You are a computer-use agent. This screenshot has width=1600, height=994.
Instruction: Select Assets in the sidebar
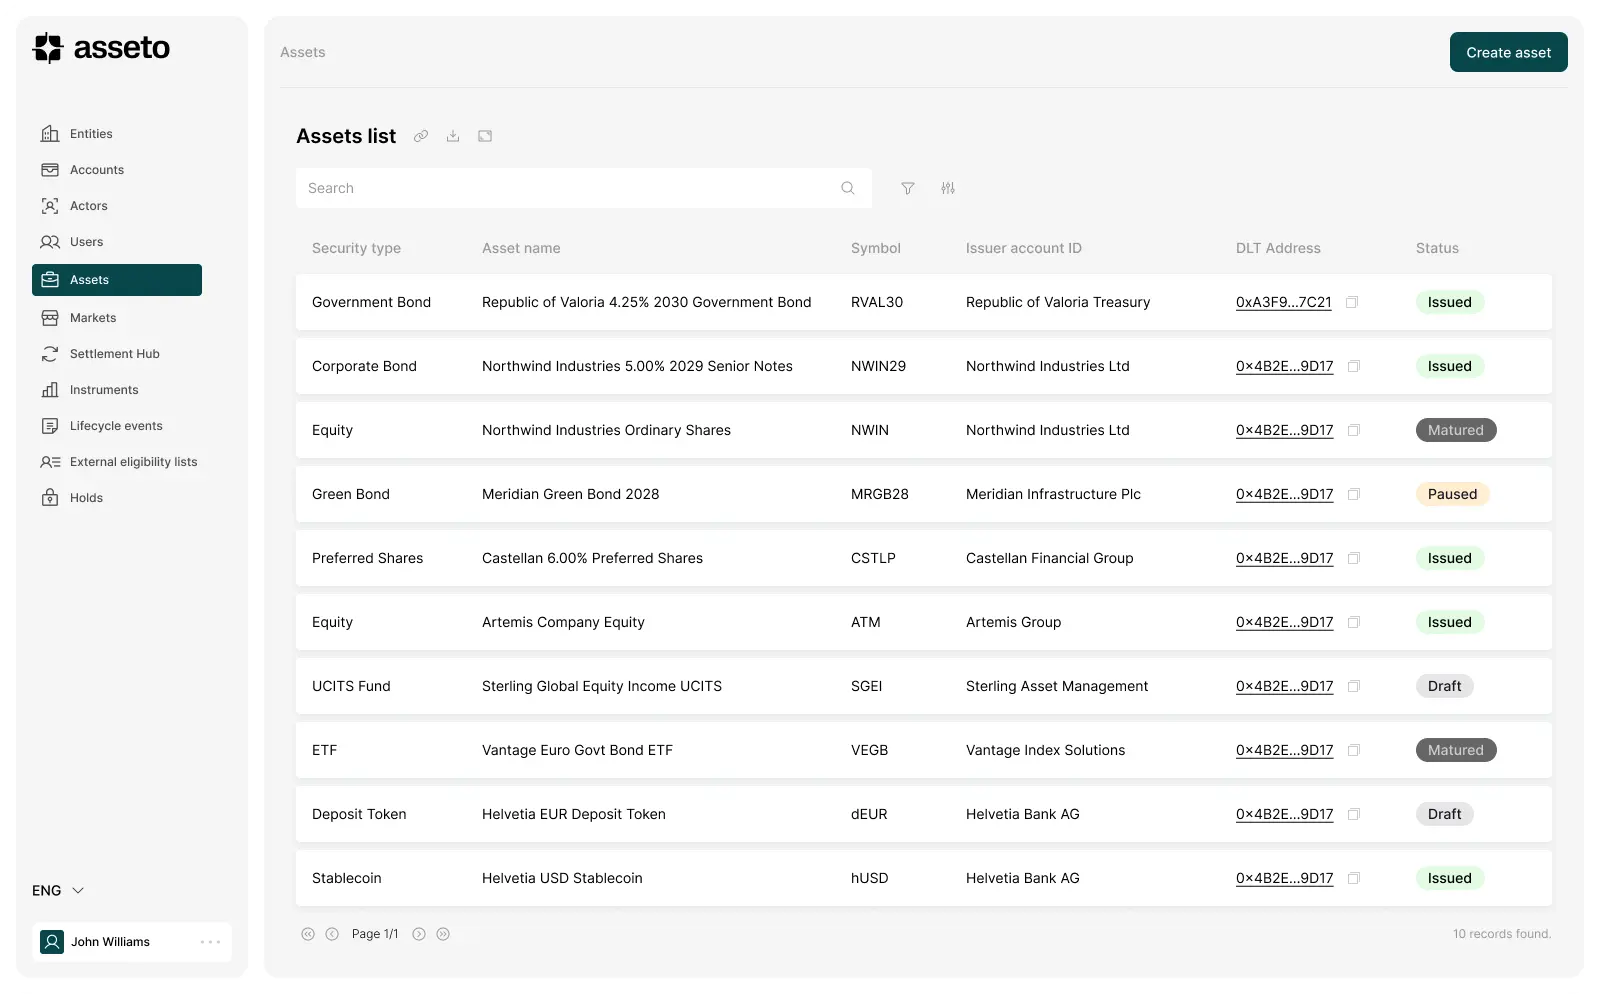point(117,280)
